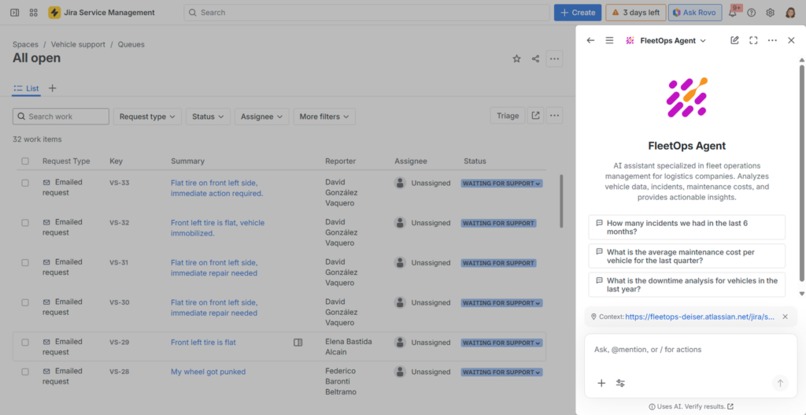Click the chat panel vertical scrollbar

[801, 173]
